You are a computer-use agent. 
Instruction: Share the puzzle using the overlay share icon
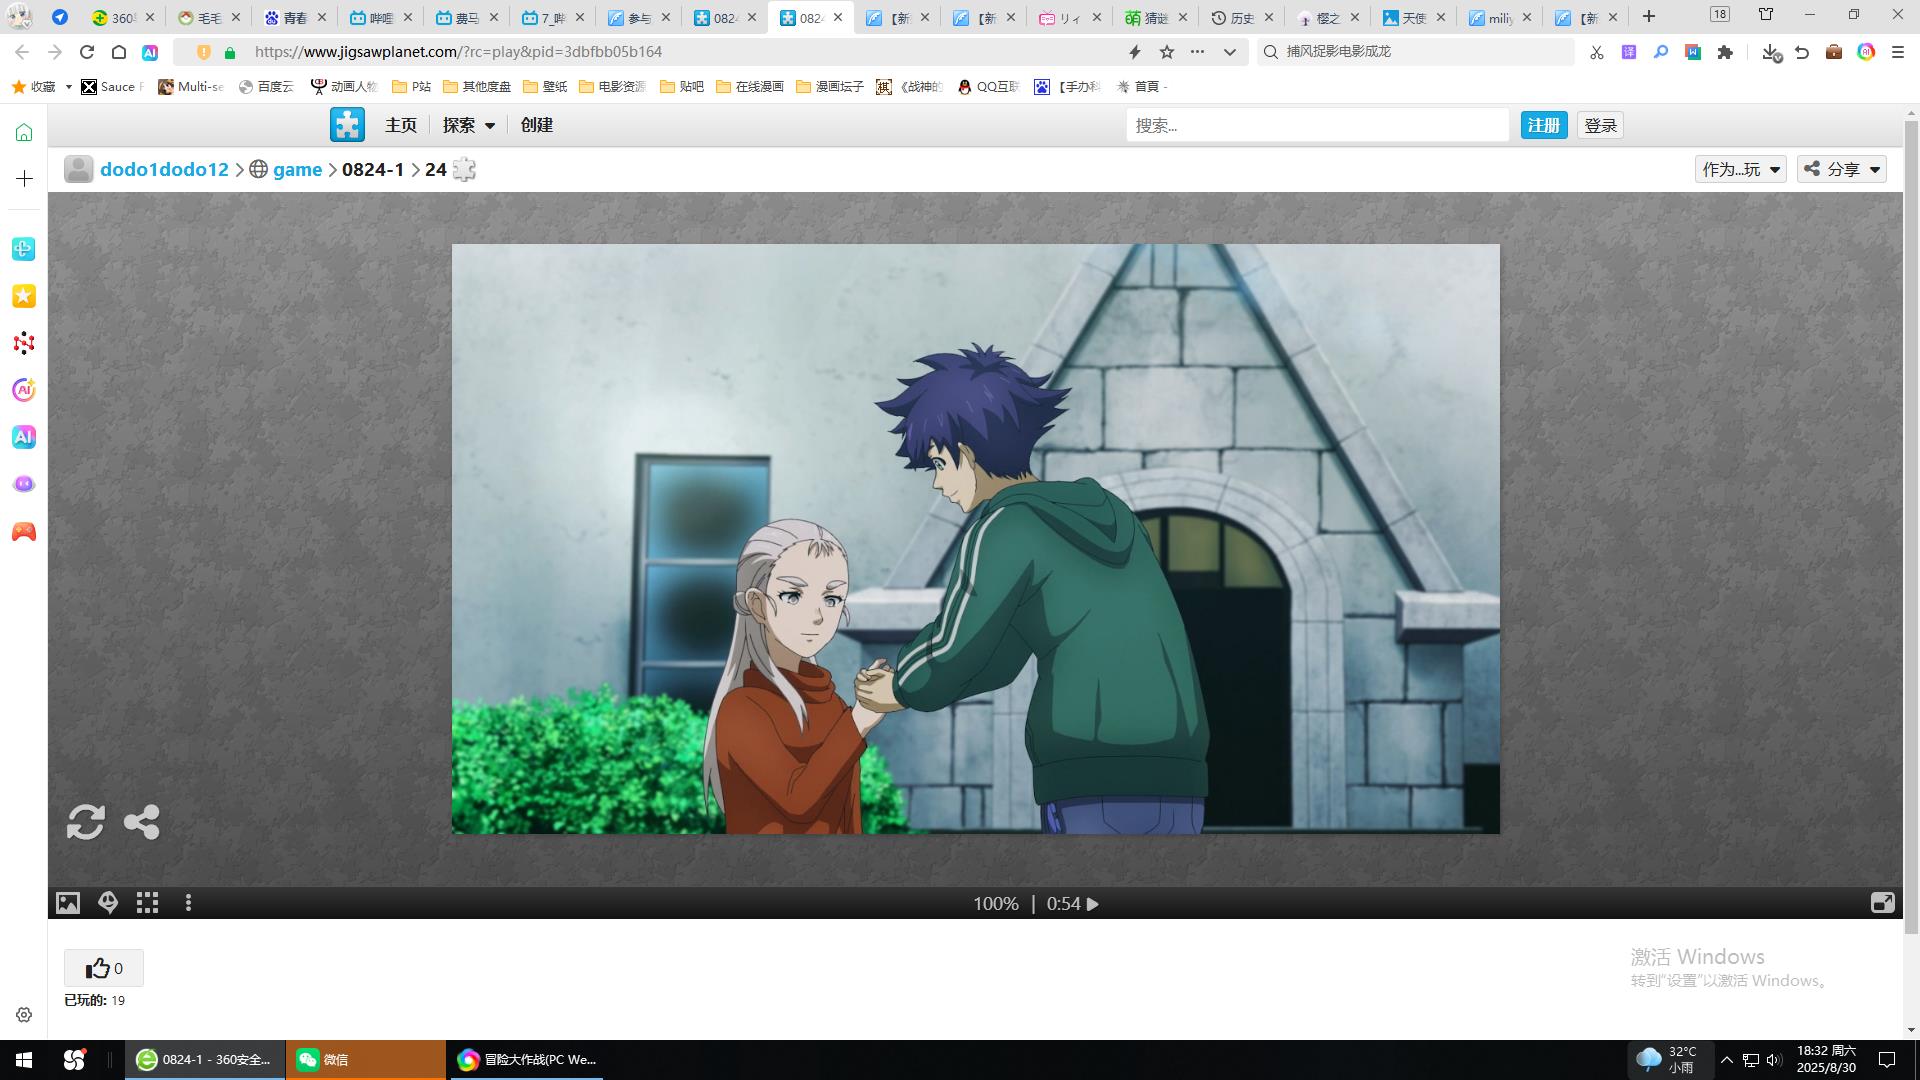point(141,822)
